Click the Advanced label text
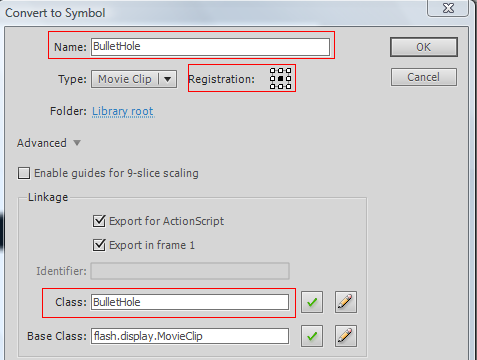The width and height of the screenshot is (477, 360). tap(42, 143)
